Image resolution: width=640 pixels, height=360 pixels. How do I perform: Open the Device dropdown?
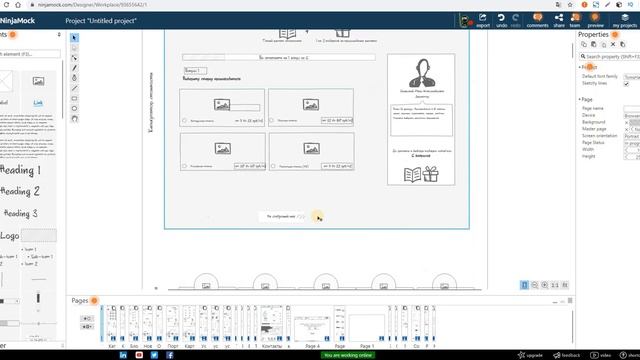(x=632, y=116)
